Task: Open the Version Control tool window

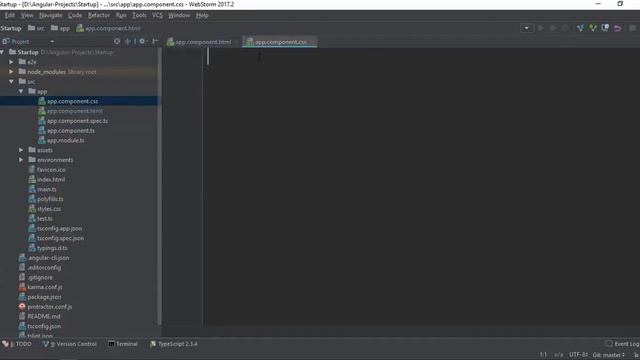Action: click(70, 344)
